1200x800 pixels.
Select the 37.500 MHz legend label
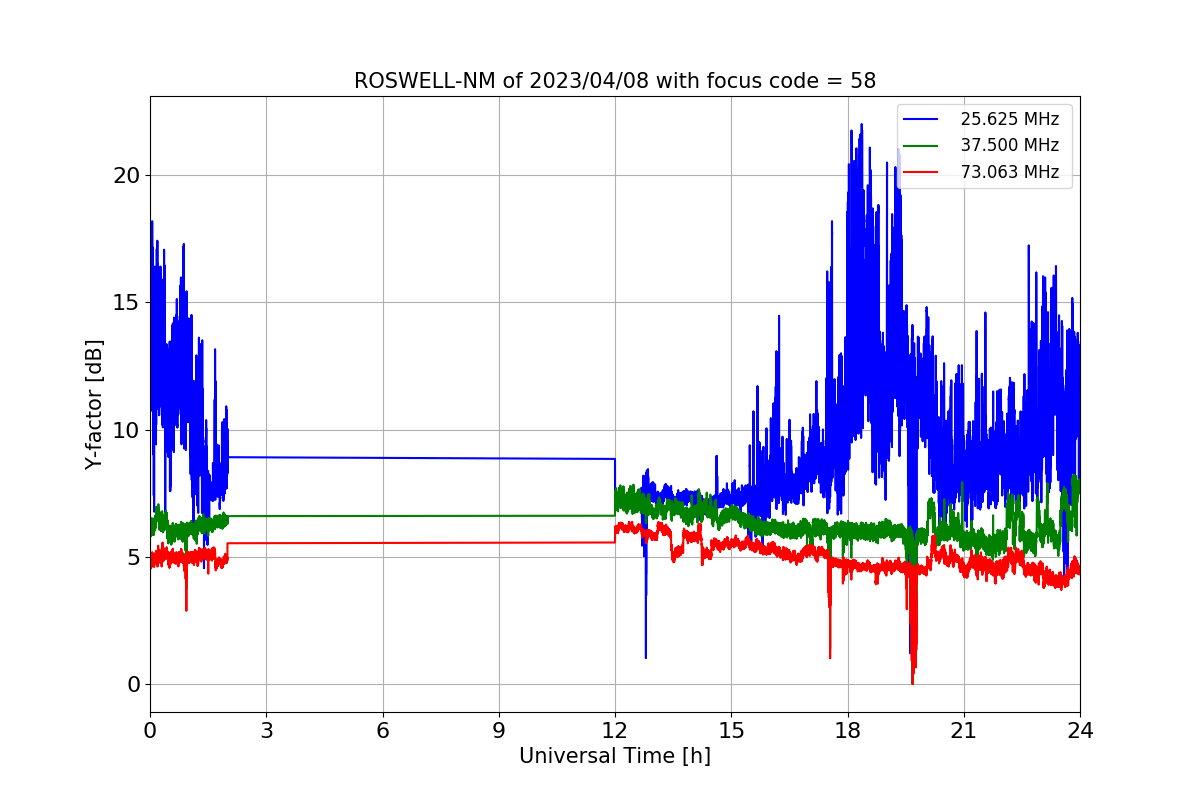[x=1009, y=145]
